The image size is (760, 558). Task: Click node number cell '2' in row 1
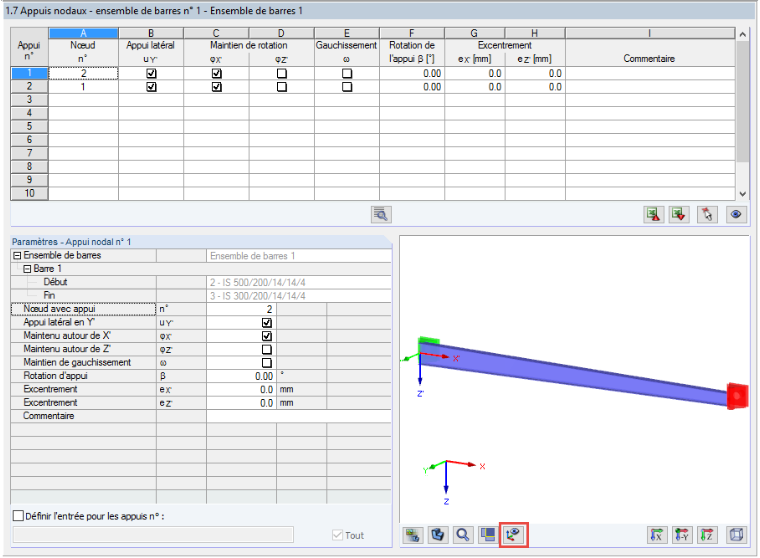[83, 73]
